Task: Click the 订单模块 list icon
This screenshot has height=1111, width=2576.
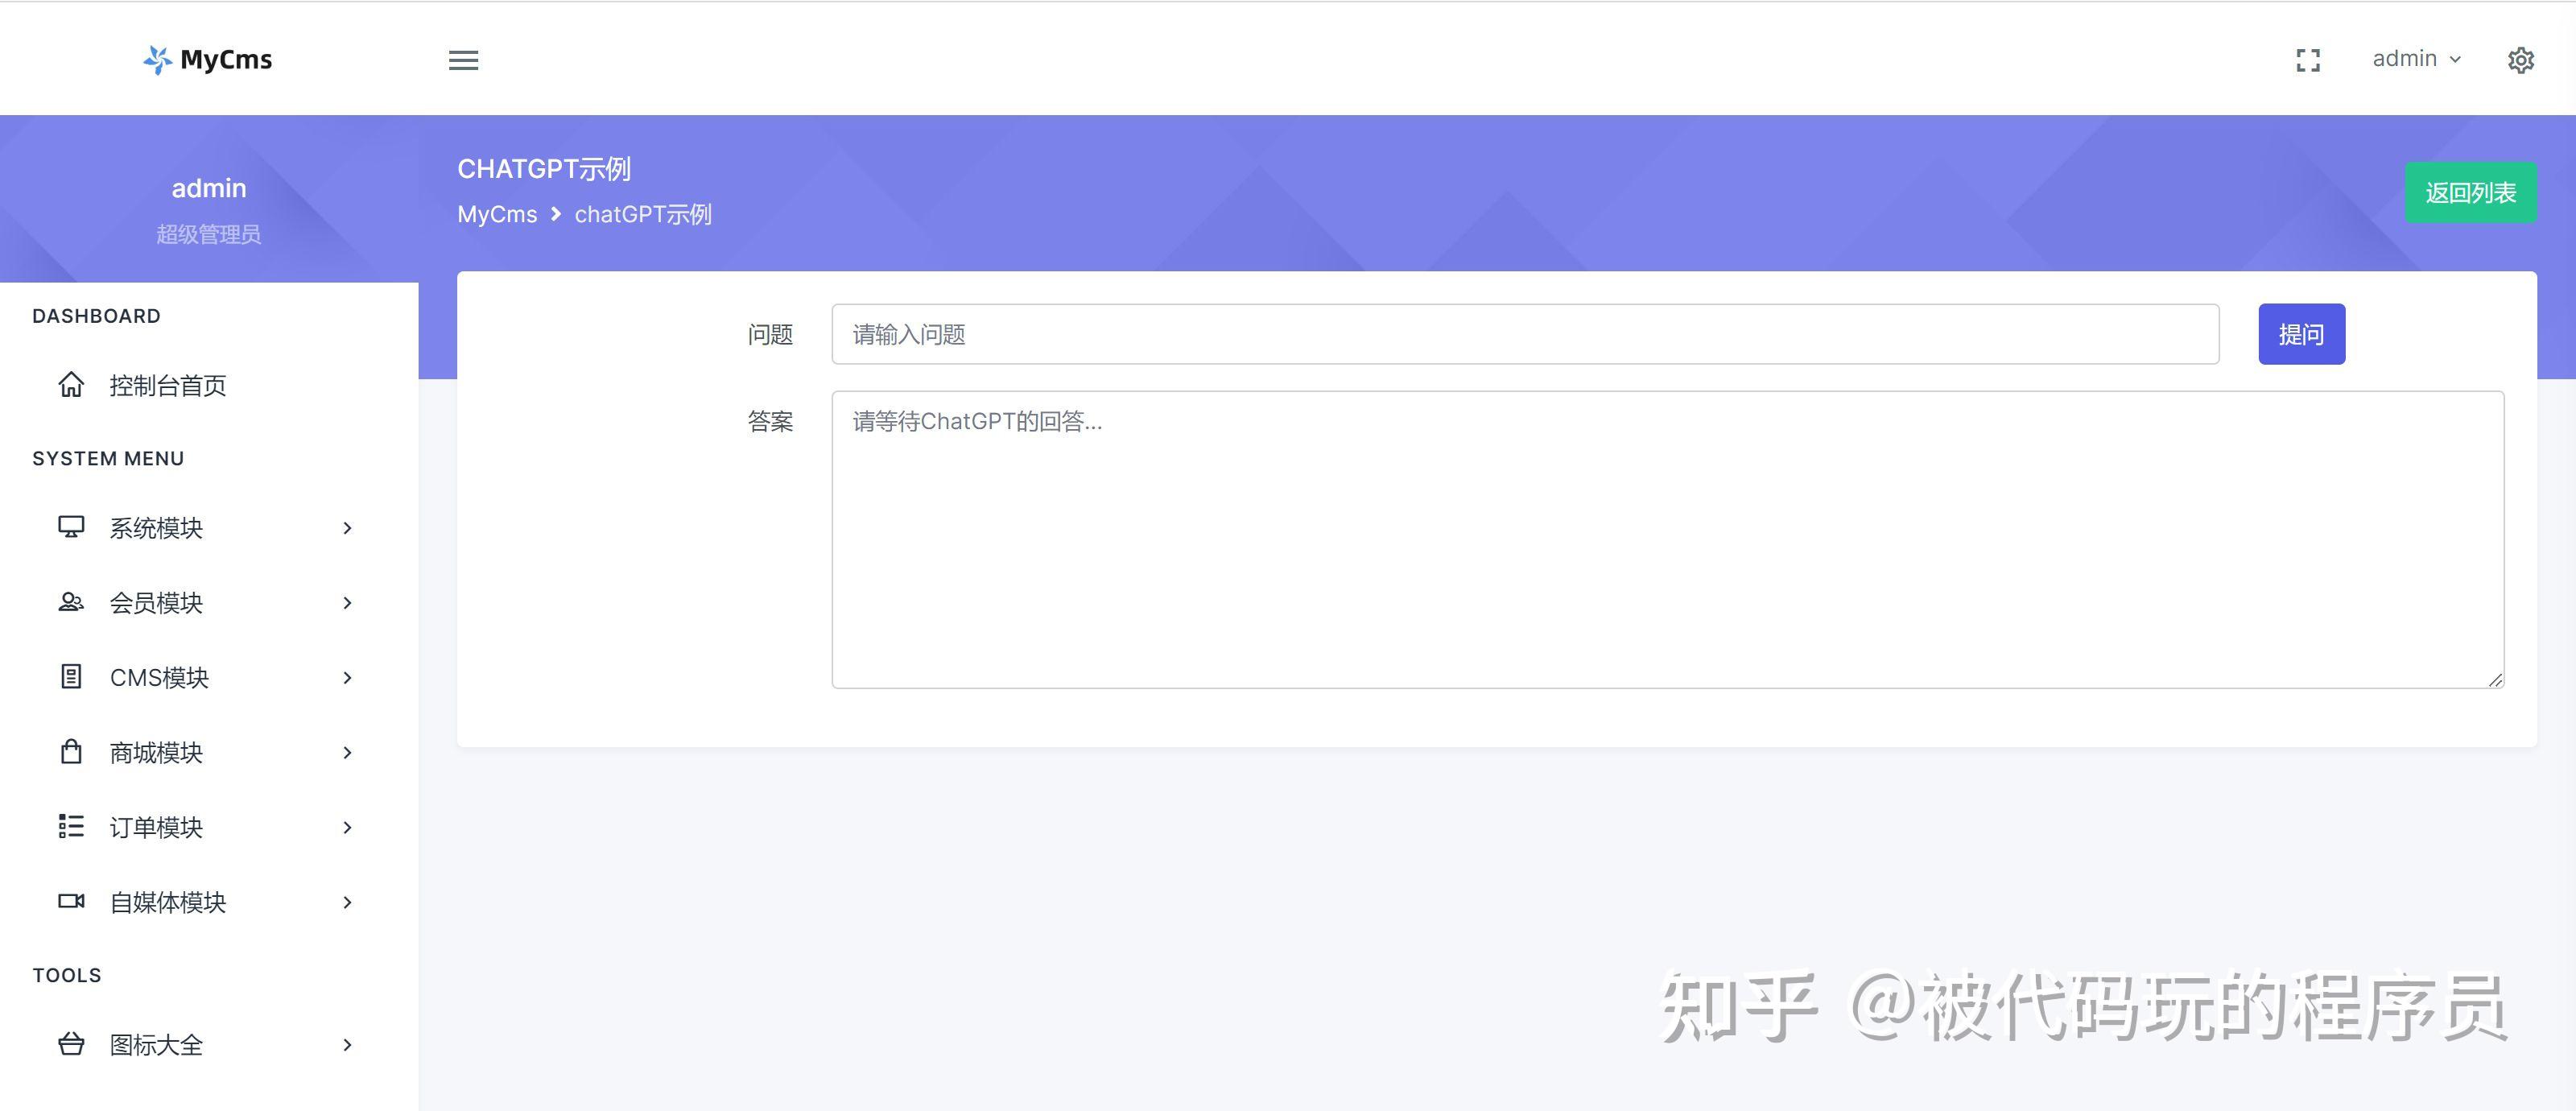Action: 71,827
